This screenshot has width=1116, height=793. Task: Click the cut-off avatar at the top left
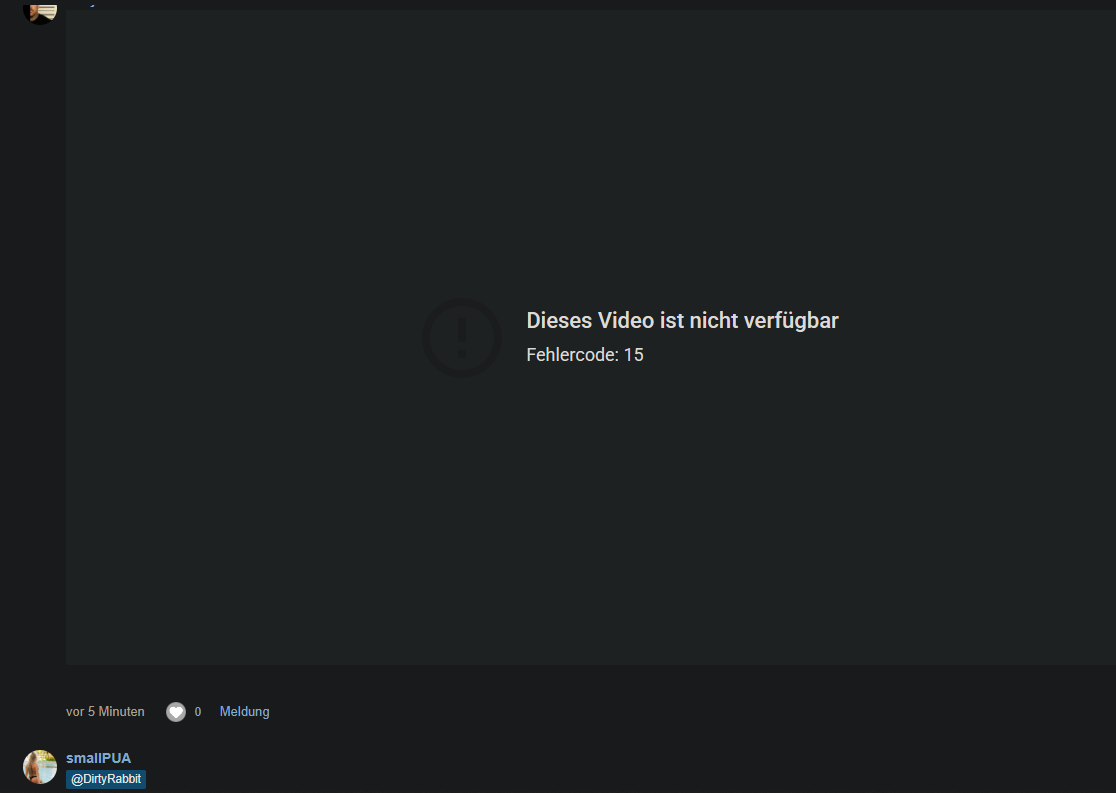pyautogui.click(x=40, y=10)
